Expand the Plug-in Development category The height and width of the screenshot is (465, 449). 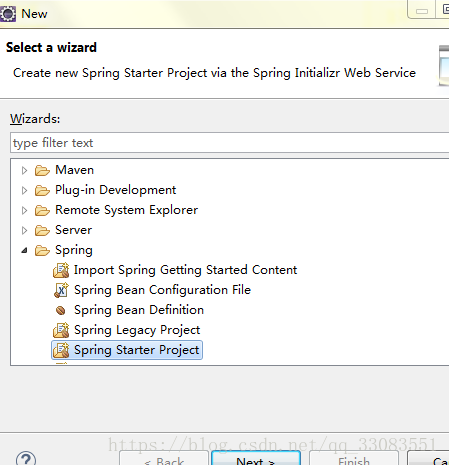click(x=24, y=190)
